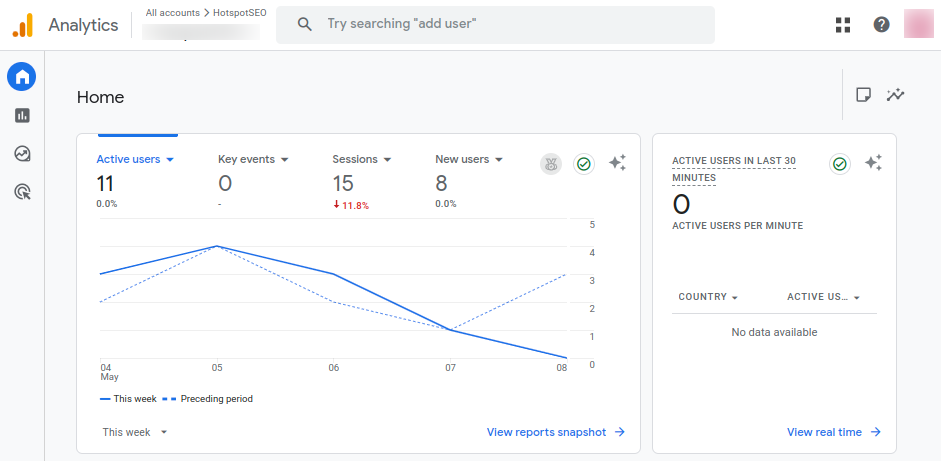This screenshot has height=461, width=941.
Task: Open the COUNTRY dimension dropdown
Action: click(708, 297)
